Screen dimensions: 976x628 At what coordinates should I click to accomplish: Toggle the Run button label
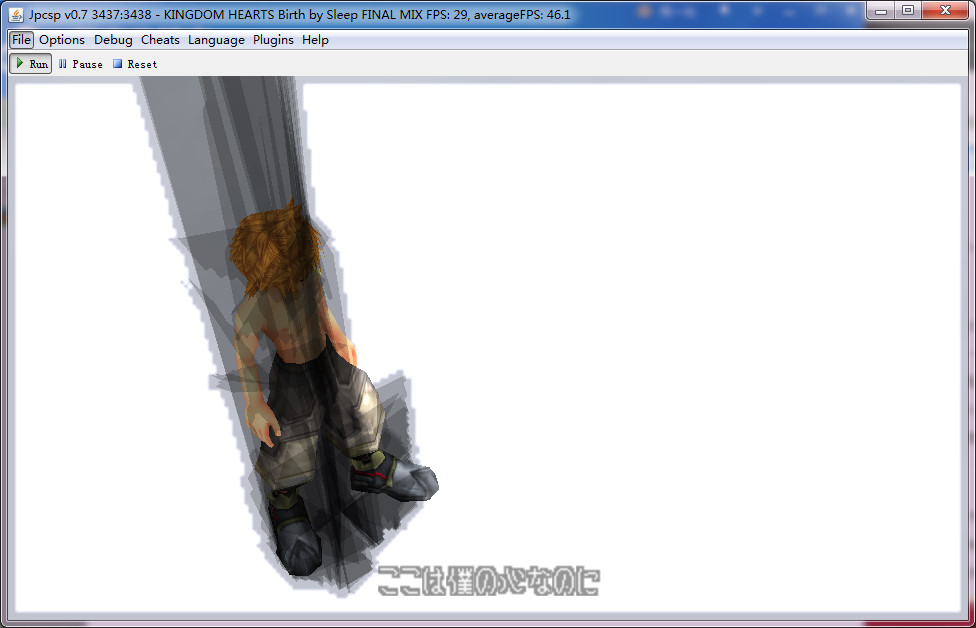(x=38, y=64)
